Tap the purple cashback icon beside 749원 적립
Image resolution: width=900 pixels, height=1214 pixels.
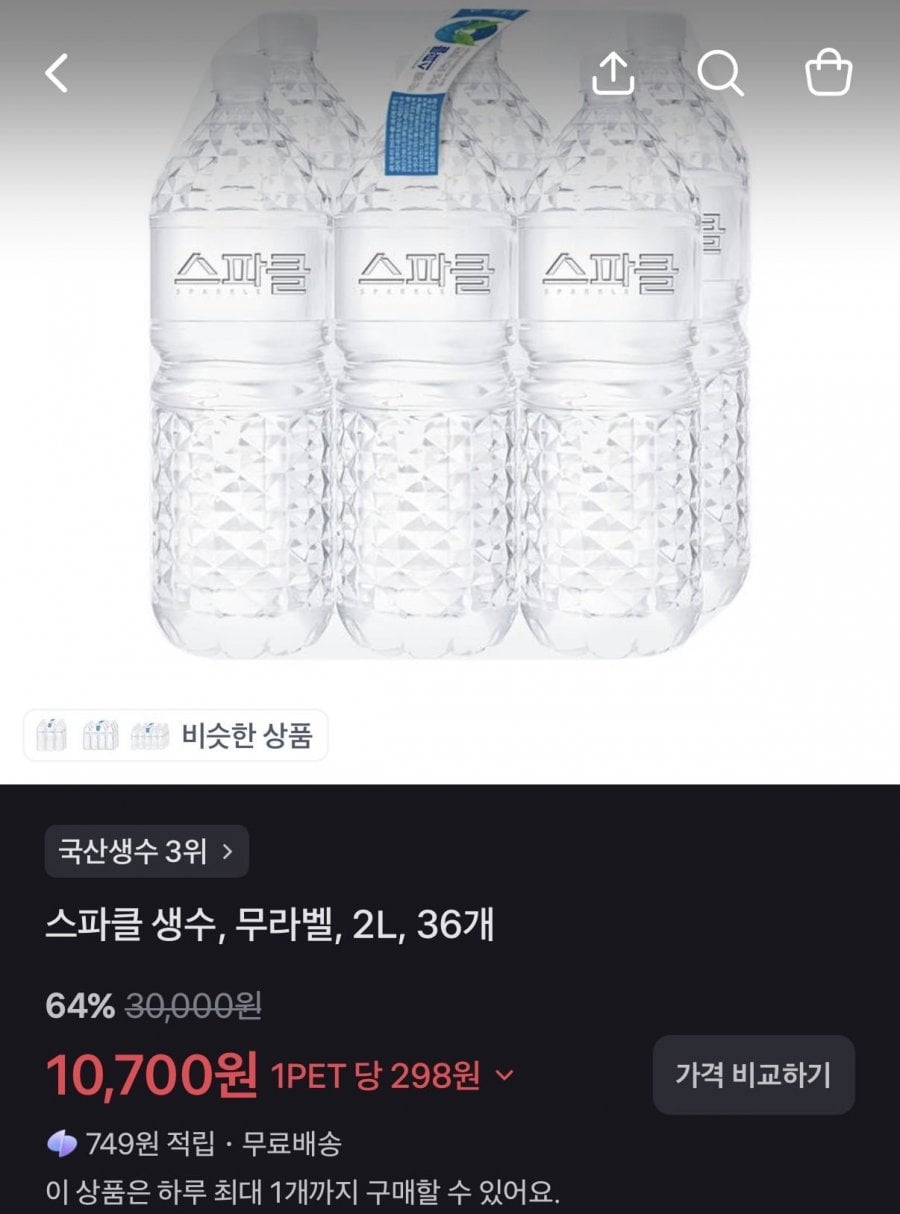coord(62,1142)
